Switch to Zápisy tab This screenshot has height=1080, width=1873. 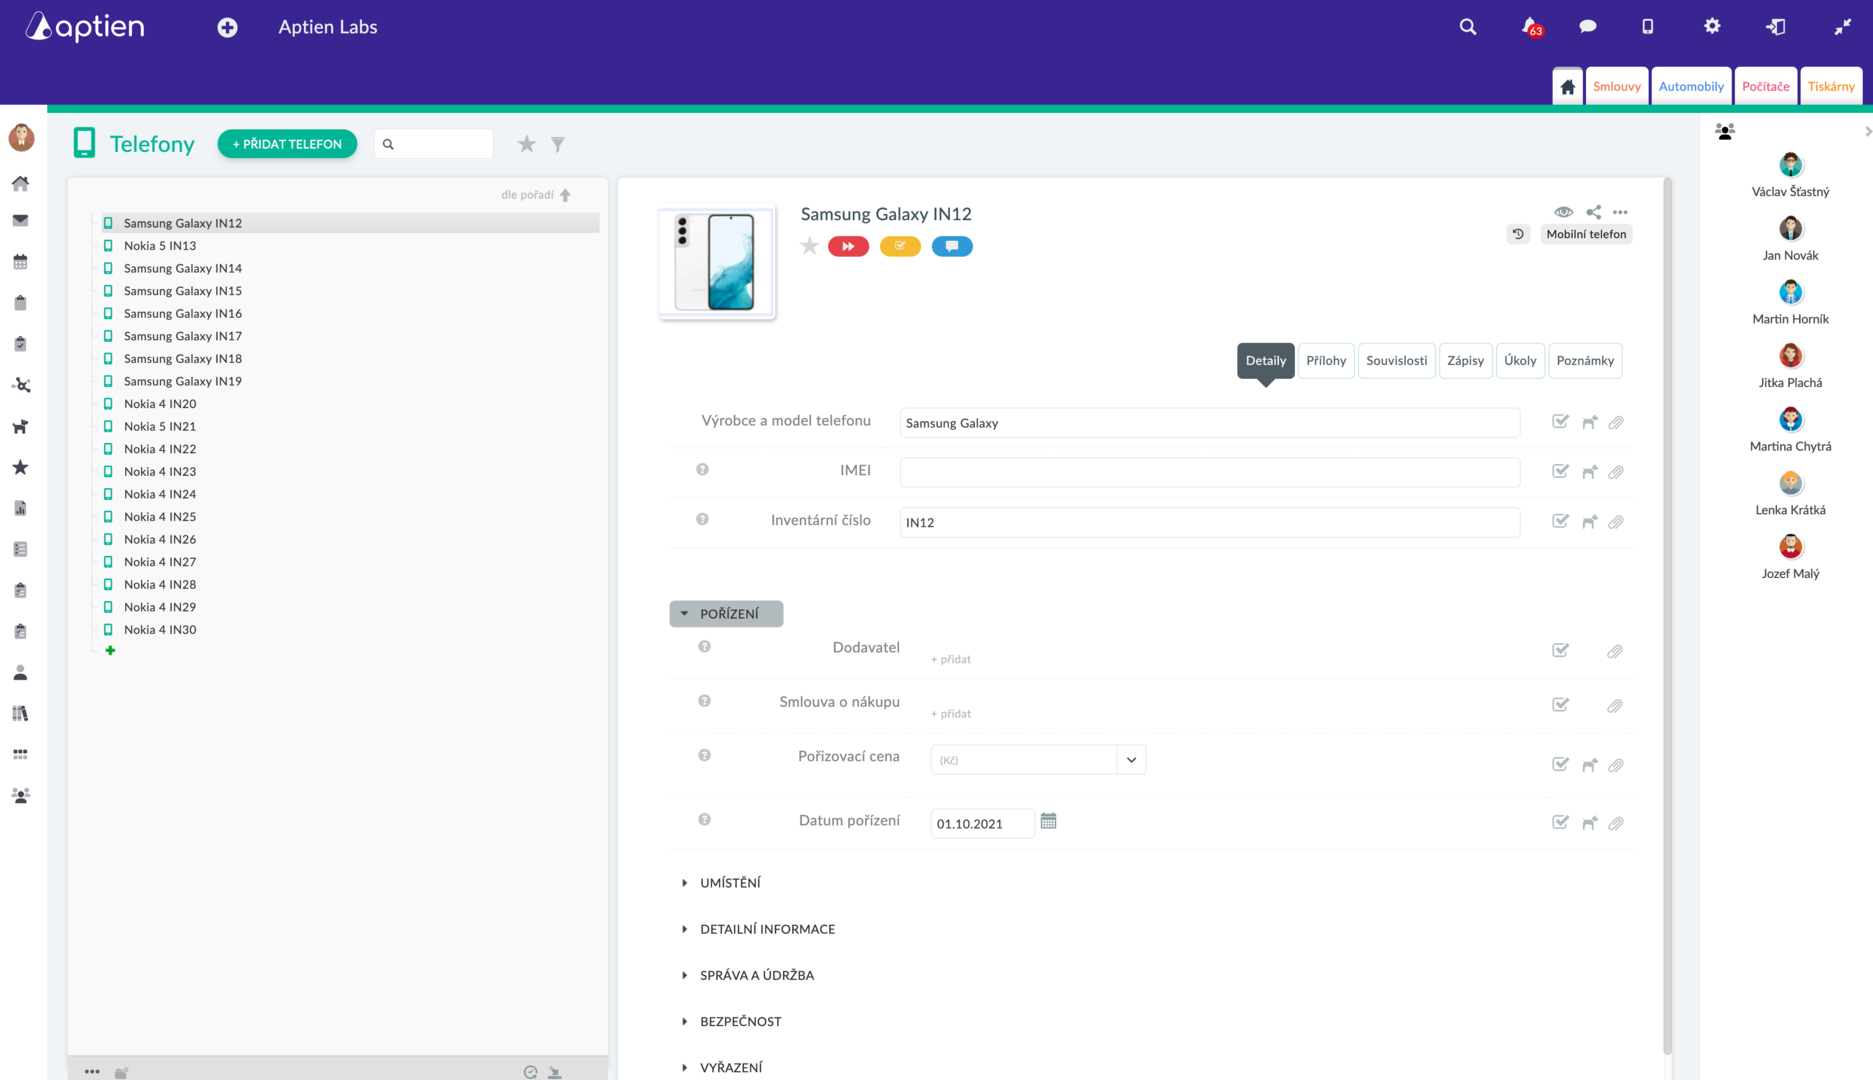click(1465, 361)
